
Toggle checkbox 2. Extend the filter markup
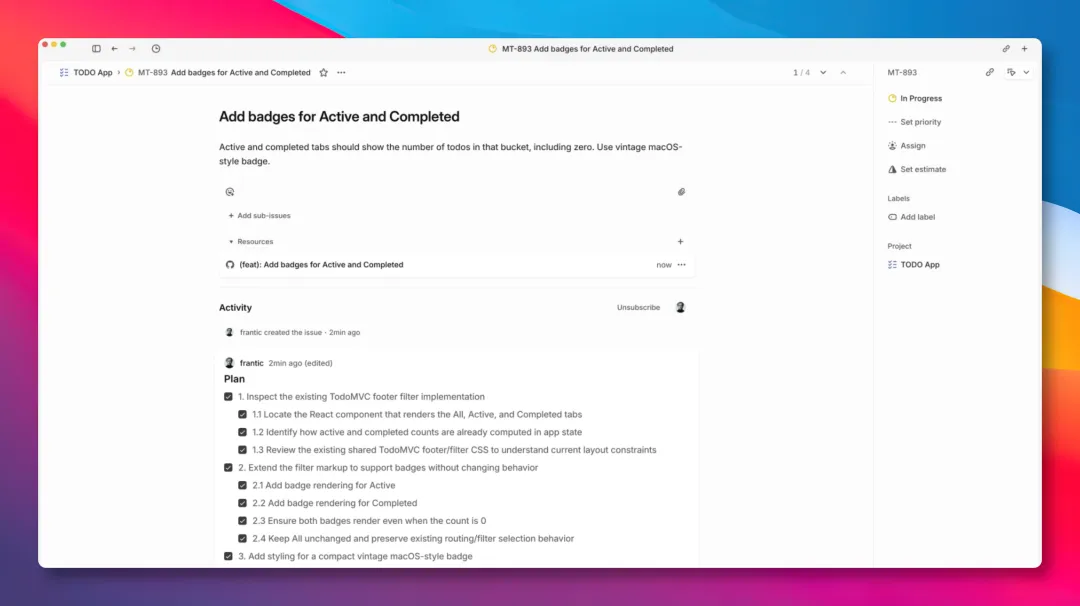(228, 468)
